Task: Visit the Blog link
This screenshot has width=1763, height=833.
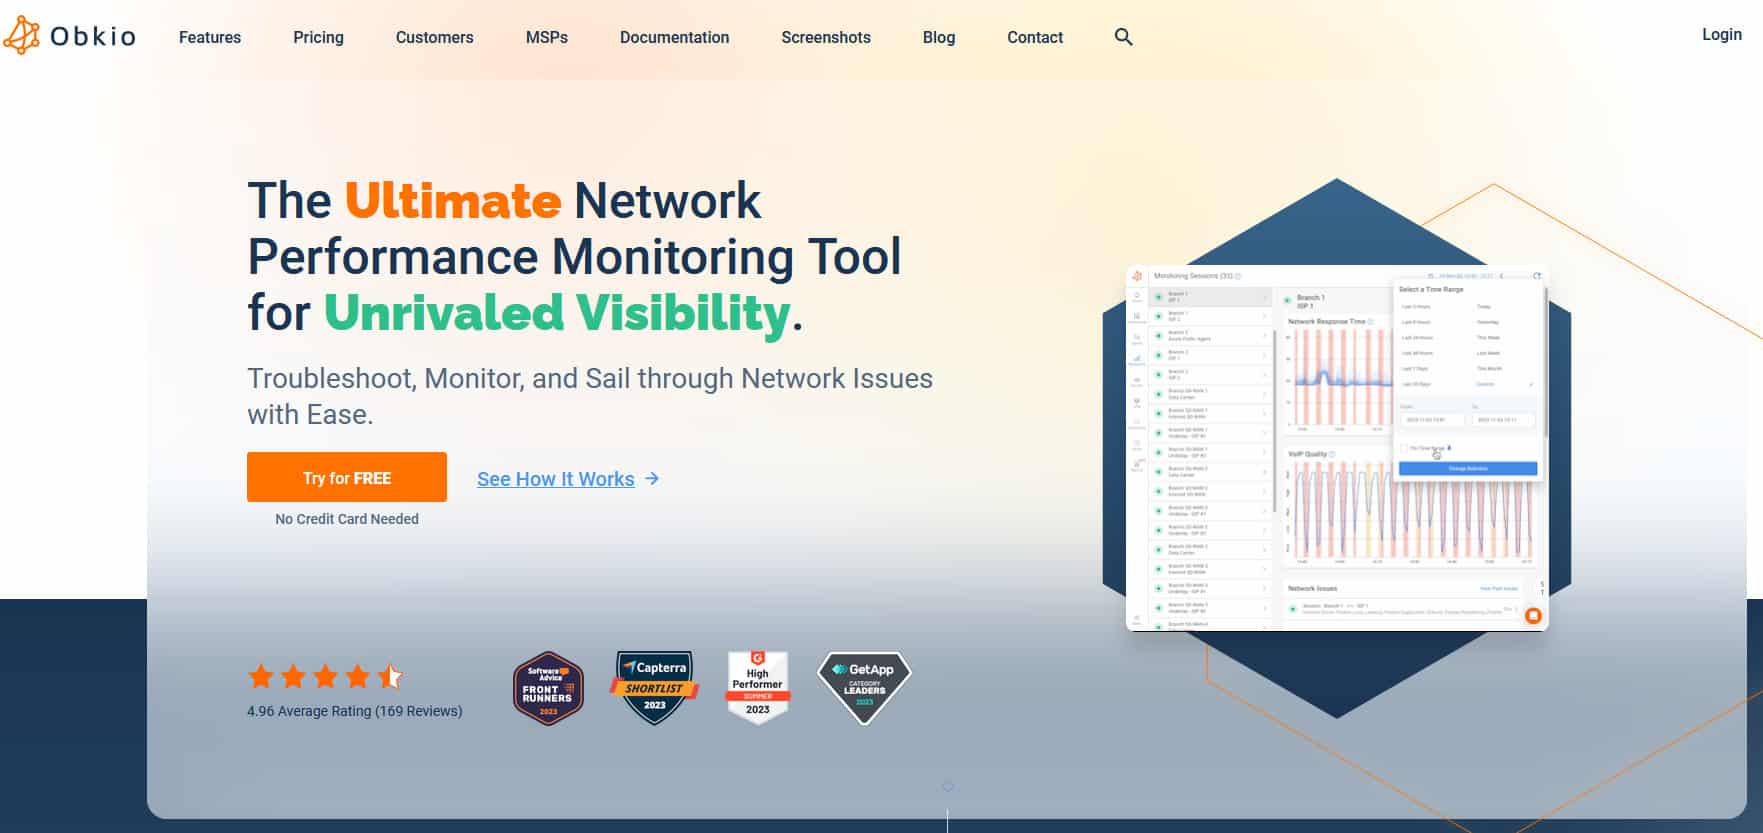Action: pos(939,37)
